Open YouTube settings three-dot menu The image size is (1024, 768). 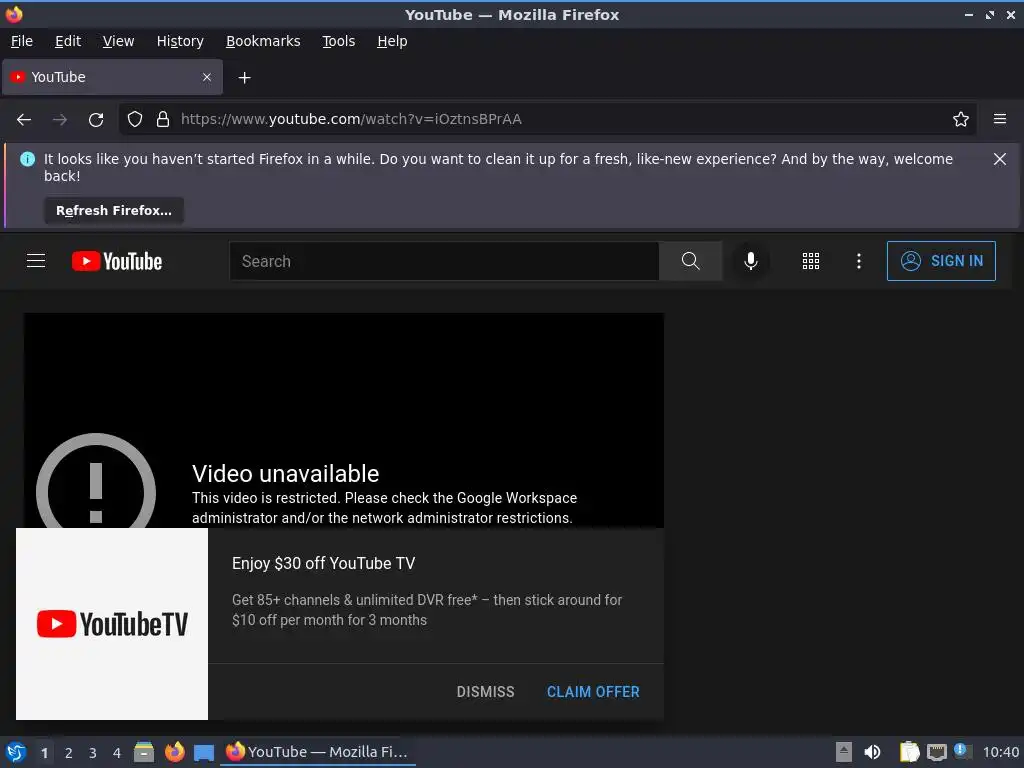[x=859, y=261]
